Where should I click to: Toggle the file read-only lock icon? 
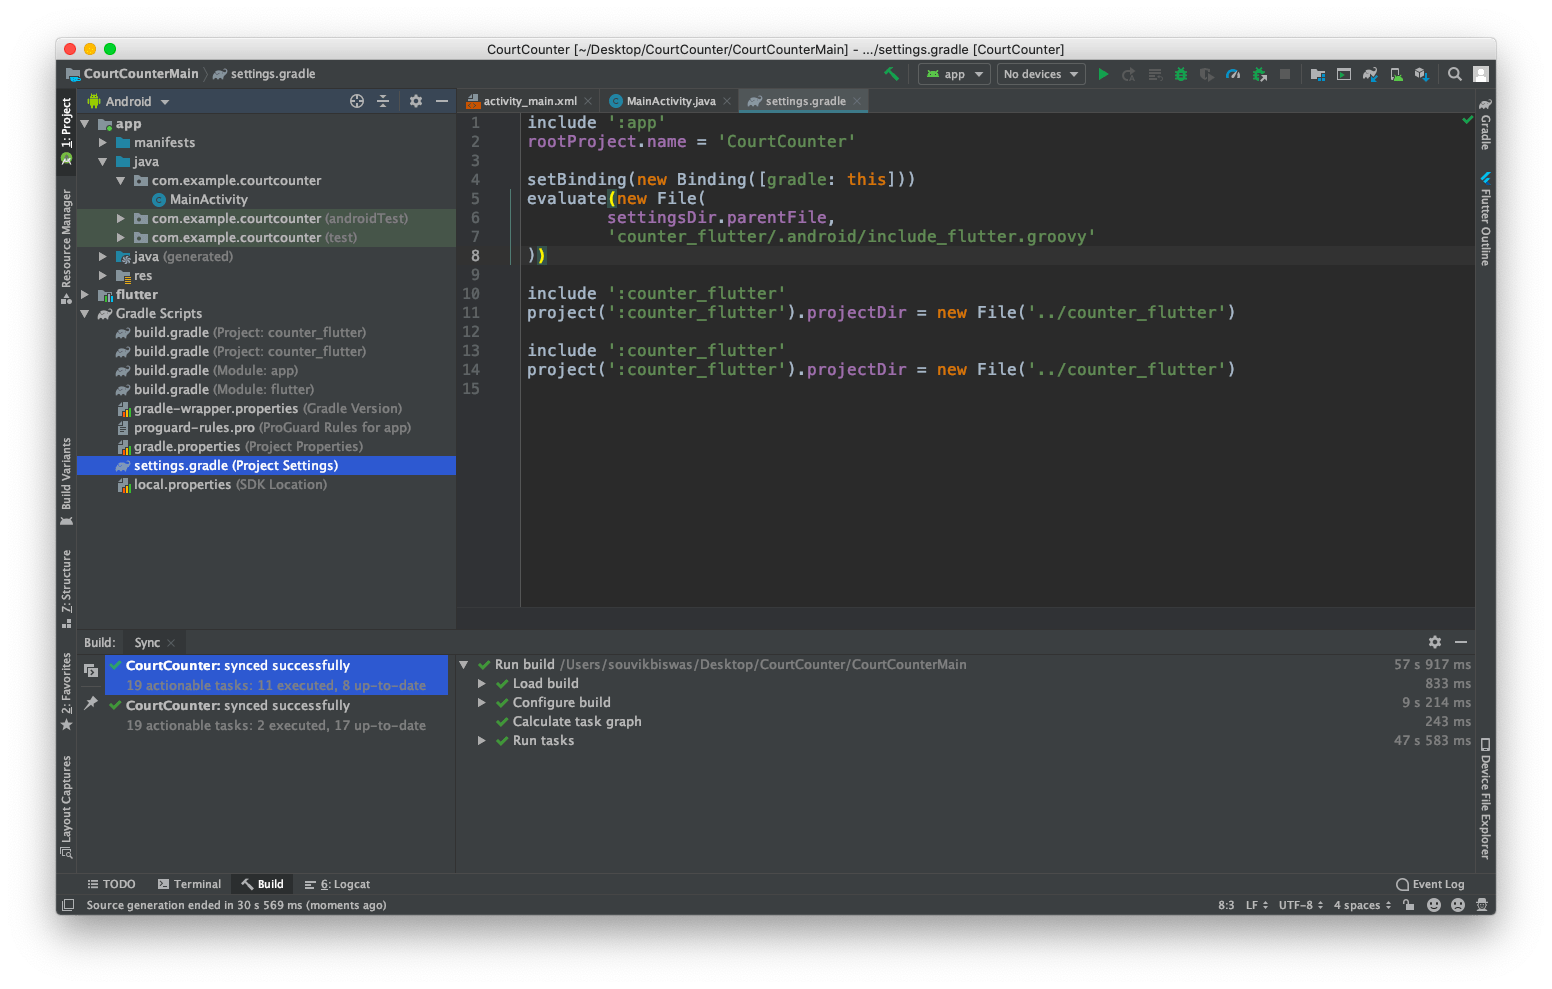pyautogui.click(x=1409, y=905)
